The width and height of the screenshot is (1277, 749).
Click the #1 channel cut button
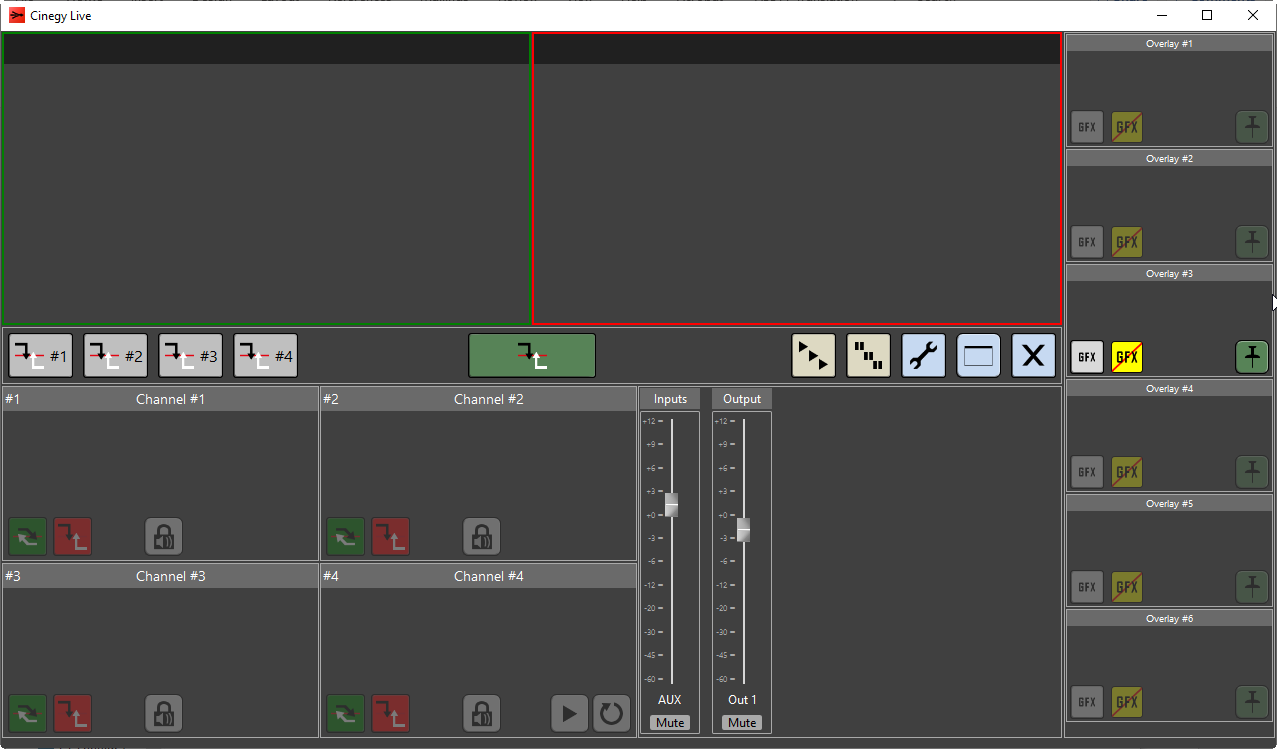click(41, 355)
